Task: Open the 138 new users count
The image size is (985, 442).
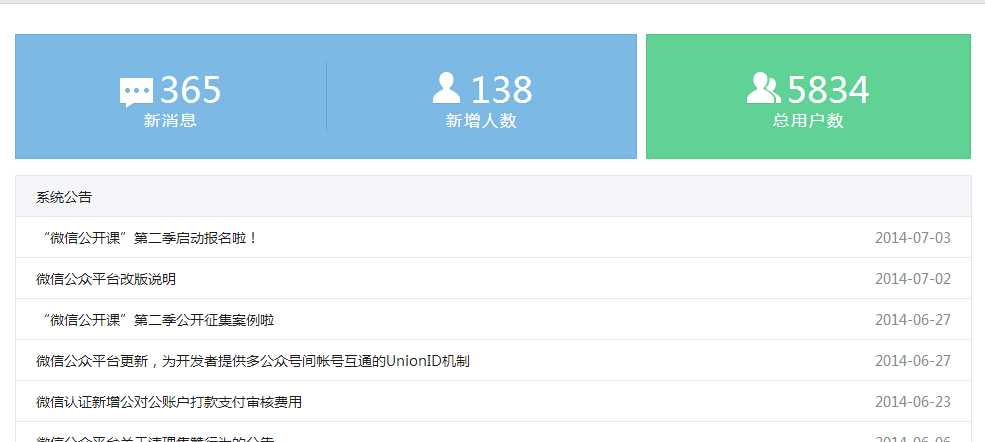Action: click(x=501, y=90)
